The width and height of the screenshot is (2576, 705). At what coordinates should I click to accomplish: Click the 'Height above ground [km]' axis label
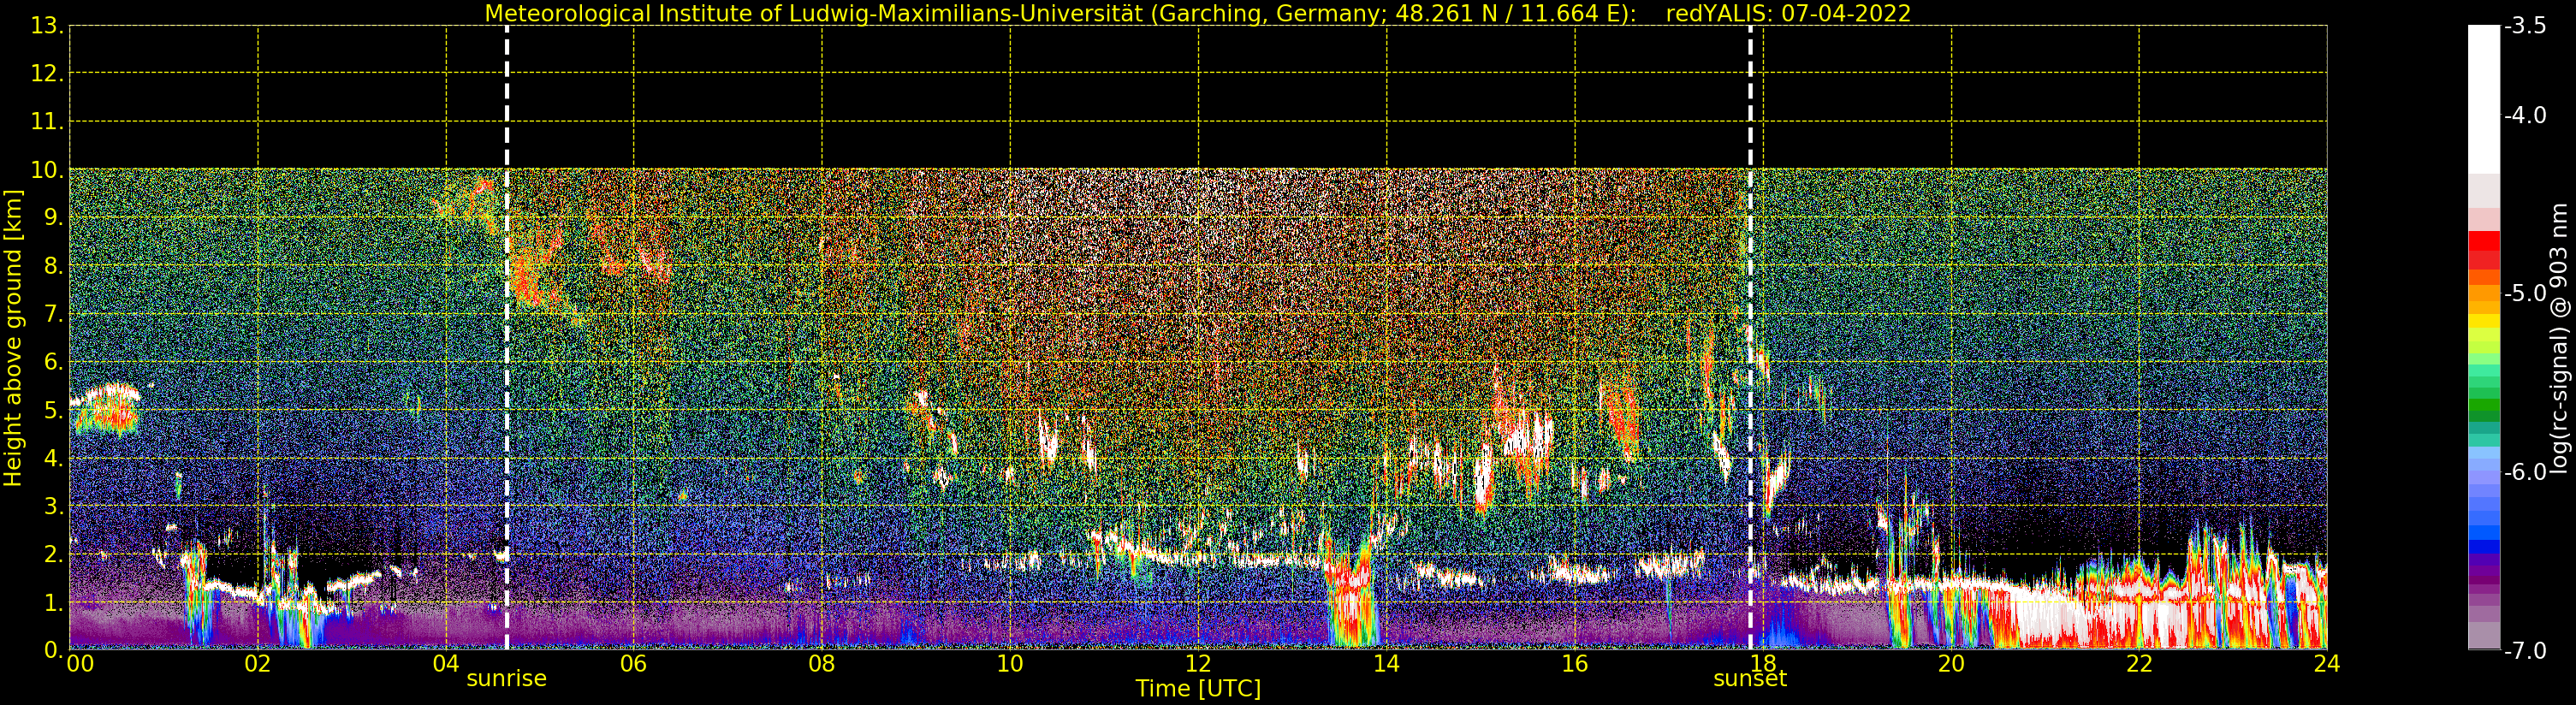tap(12, 338)
